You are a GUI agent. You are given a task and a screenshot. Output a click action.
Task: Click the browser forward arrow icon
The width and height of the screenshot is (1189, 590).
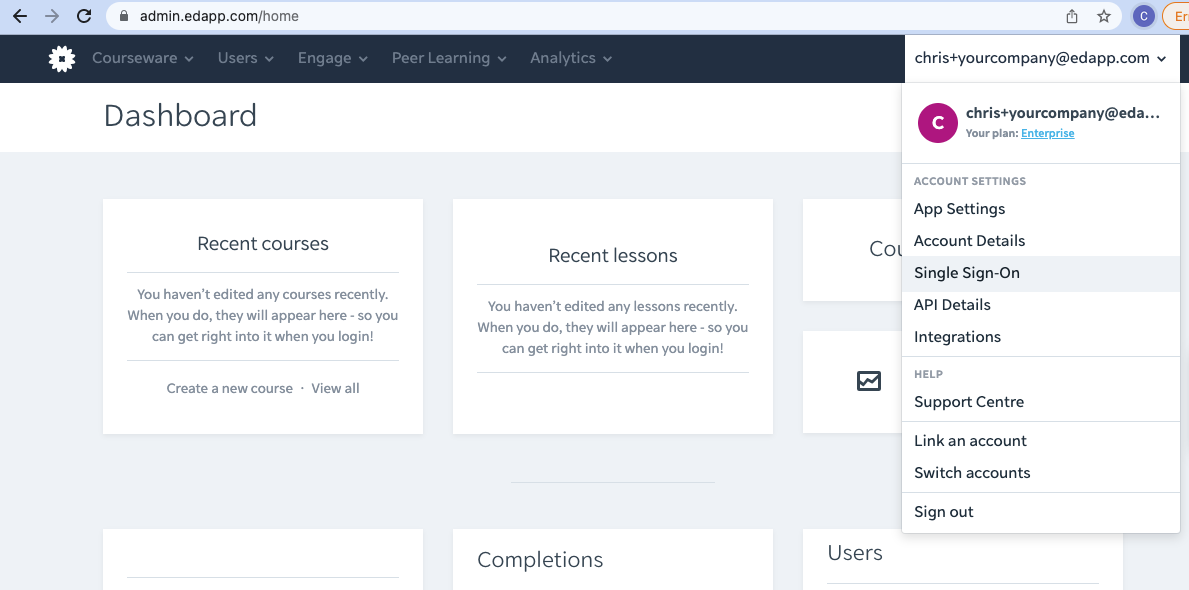[53, 16]
